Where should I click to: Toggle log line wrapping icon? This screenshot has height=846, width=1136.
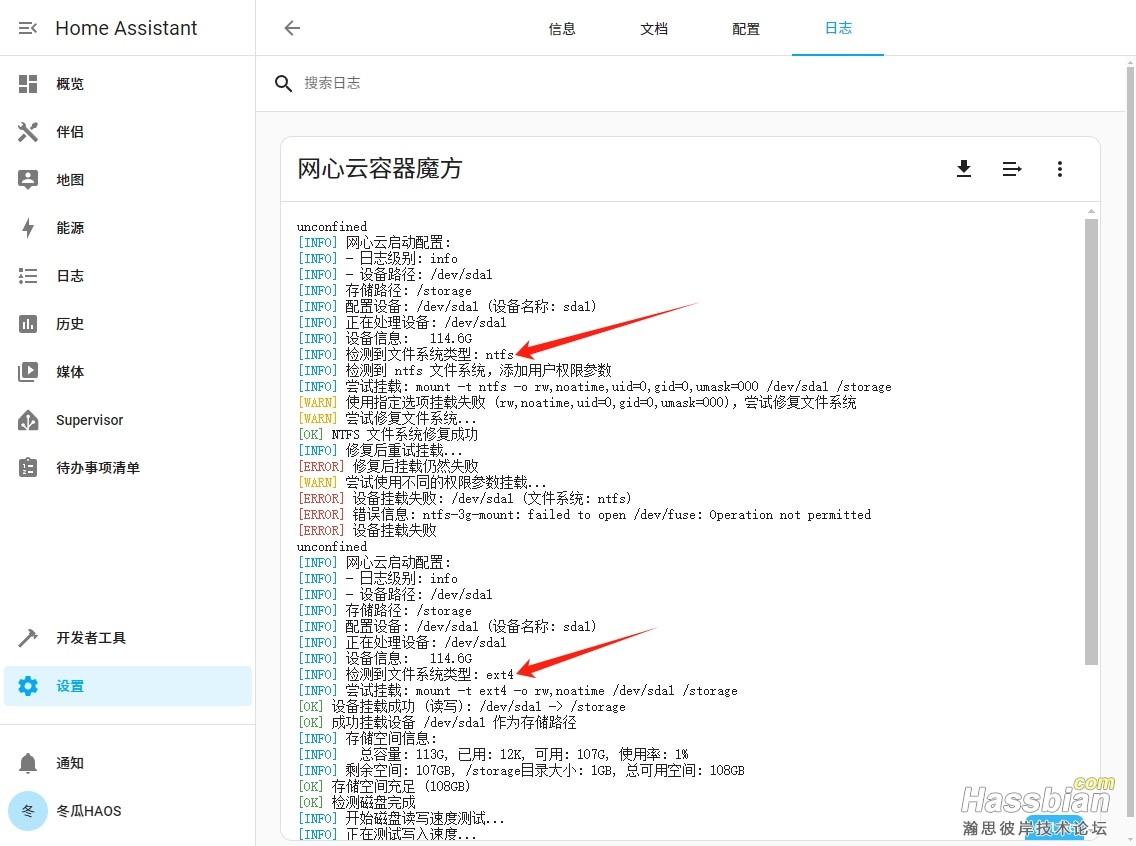click(x=1012, y=169)
